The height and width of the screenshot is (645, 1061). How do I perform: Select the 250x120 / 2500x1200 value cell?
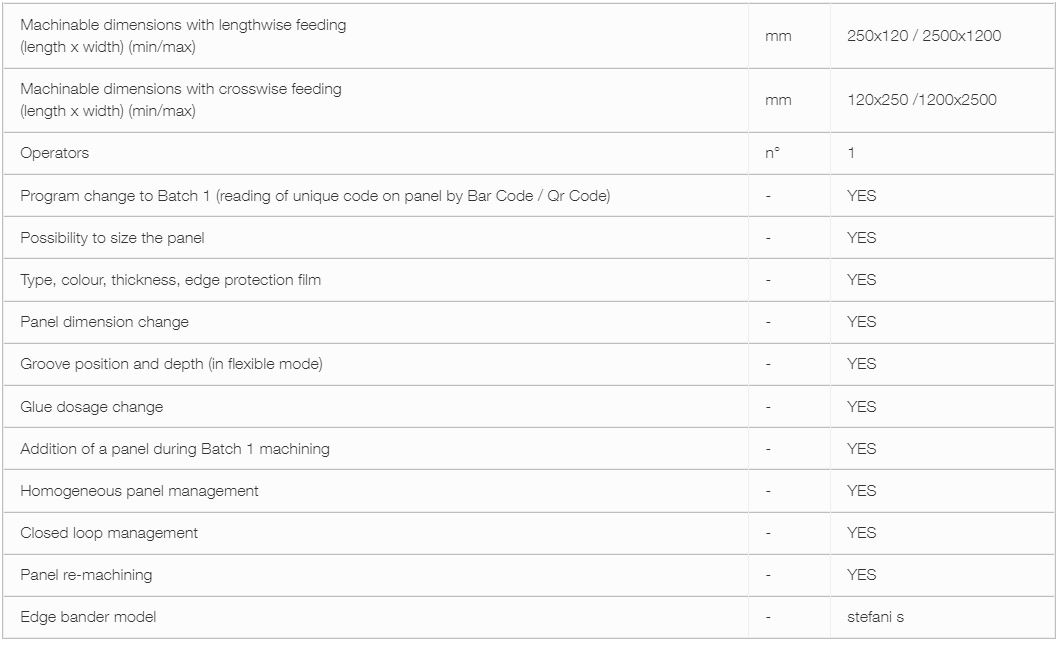pyautogui.click(x=924, y=36)
